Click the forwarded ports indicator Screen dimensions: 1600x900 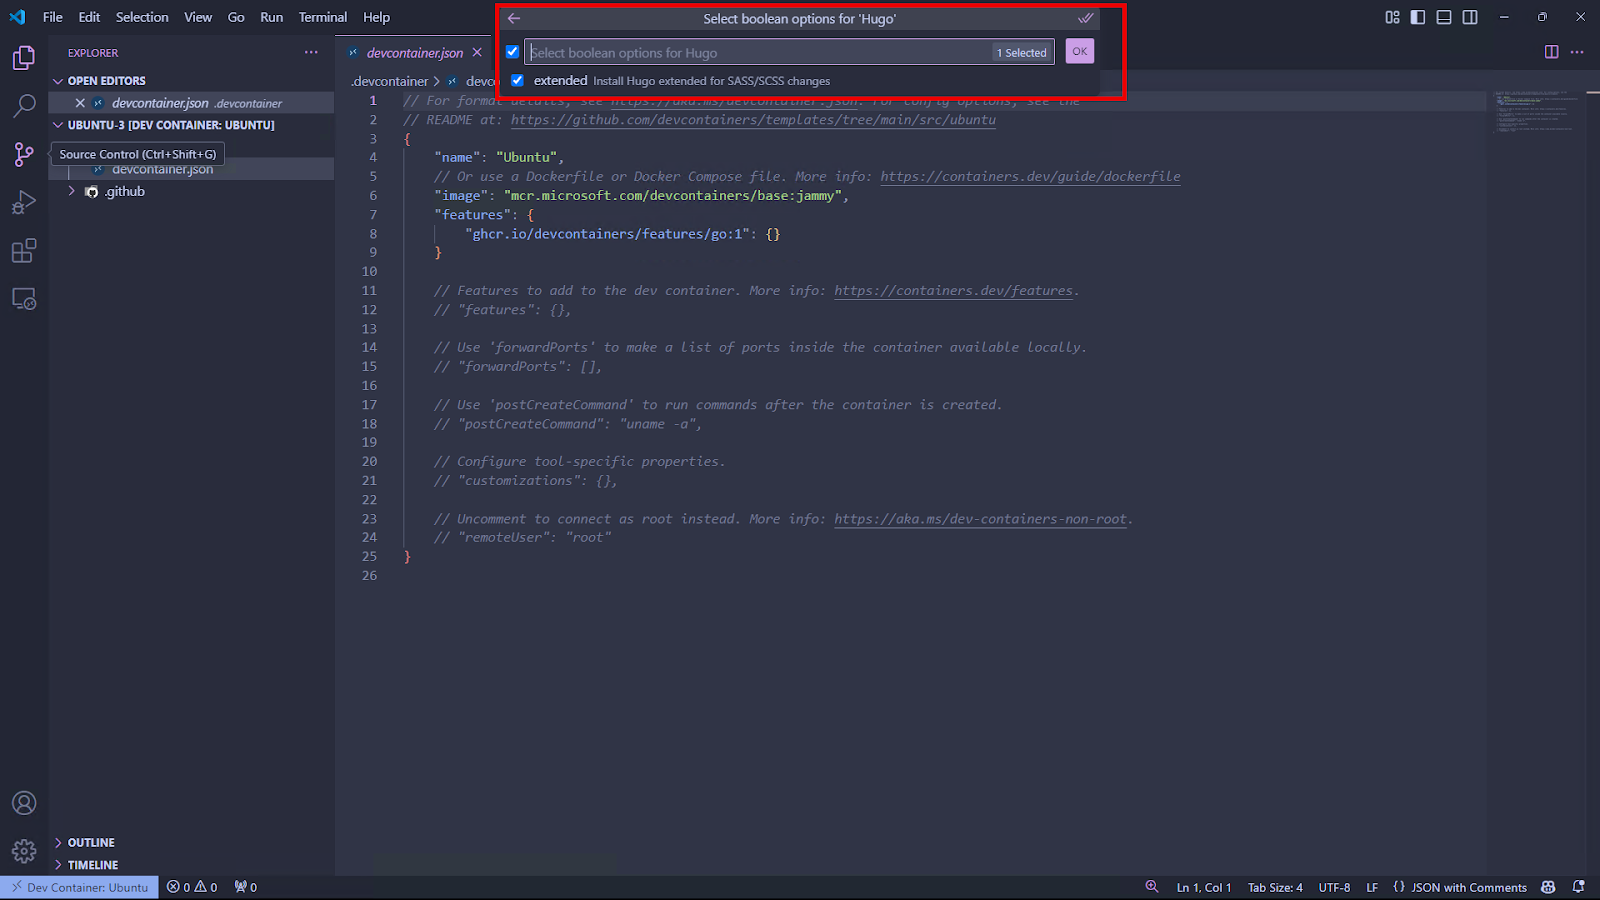pyautogui.click(x=246, y=887)
